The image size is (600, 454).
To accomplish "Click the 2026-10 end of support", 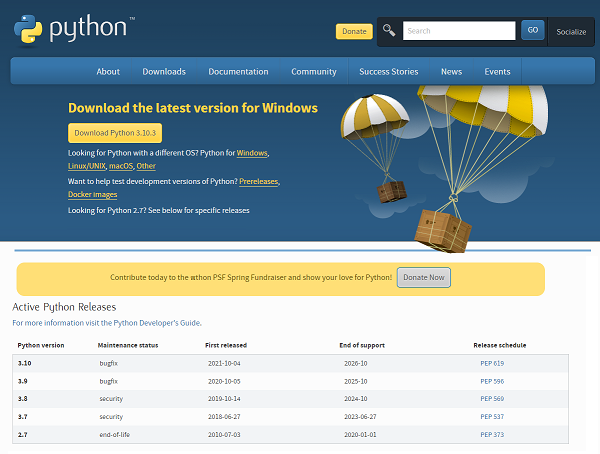I will (355, 363).
